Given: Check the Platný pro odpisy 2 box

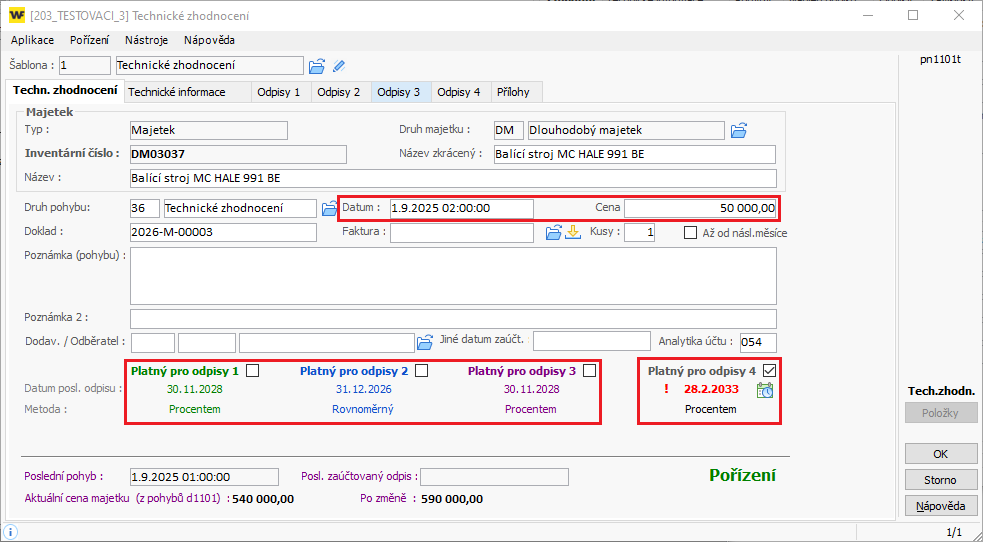Looking at the screenshot, I should 422,371.
